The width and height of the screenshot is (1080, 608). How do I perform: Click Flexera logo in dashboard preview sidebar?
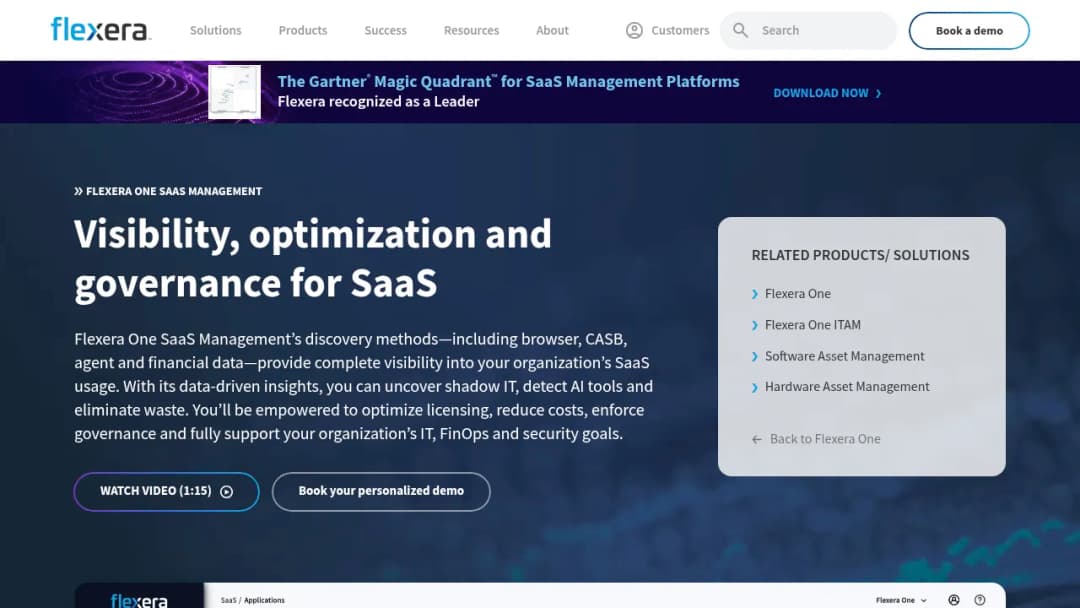click(x=139, y=600)
